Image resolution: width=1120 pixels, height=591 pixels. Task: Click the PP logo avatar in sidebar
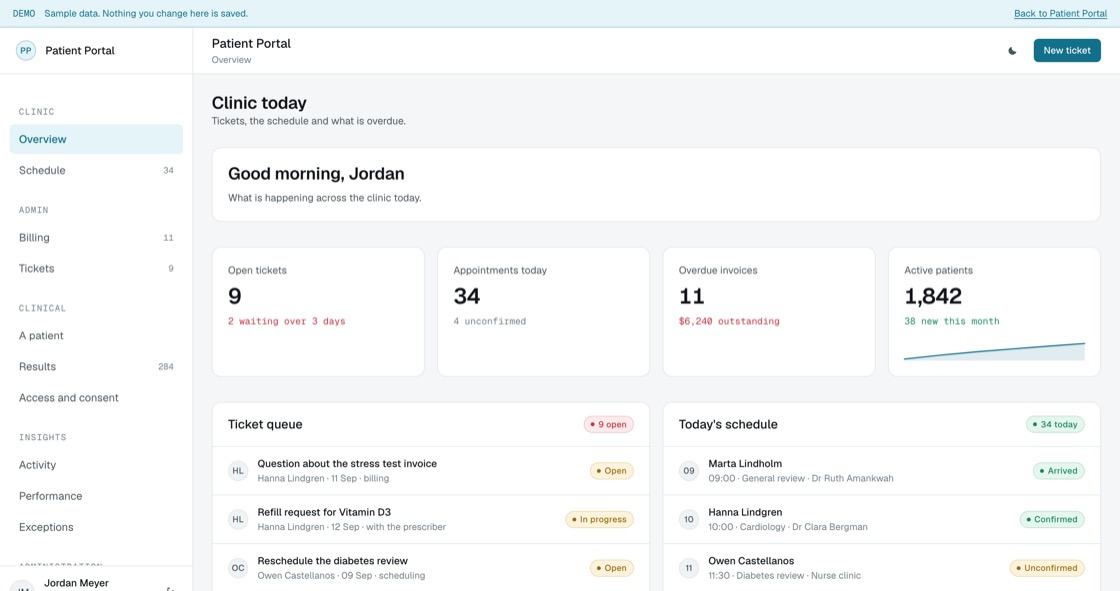point(26,51)
